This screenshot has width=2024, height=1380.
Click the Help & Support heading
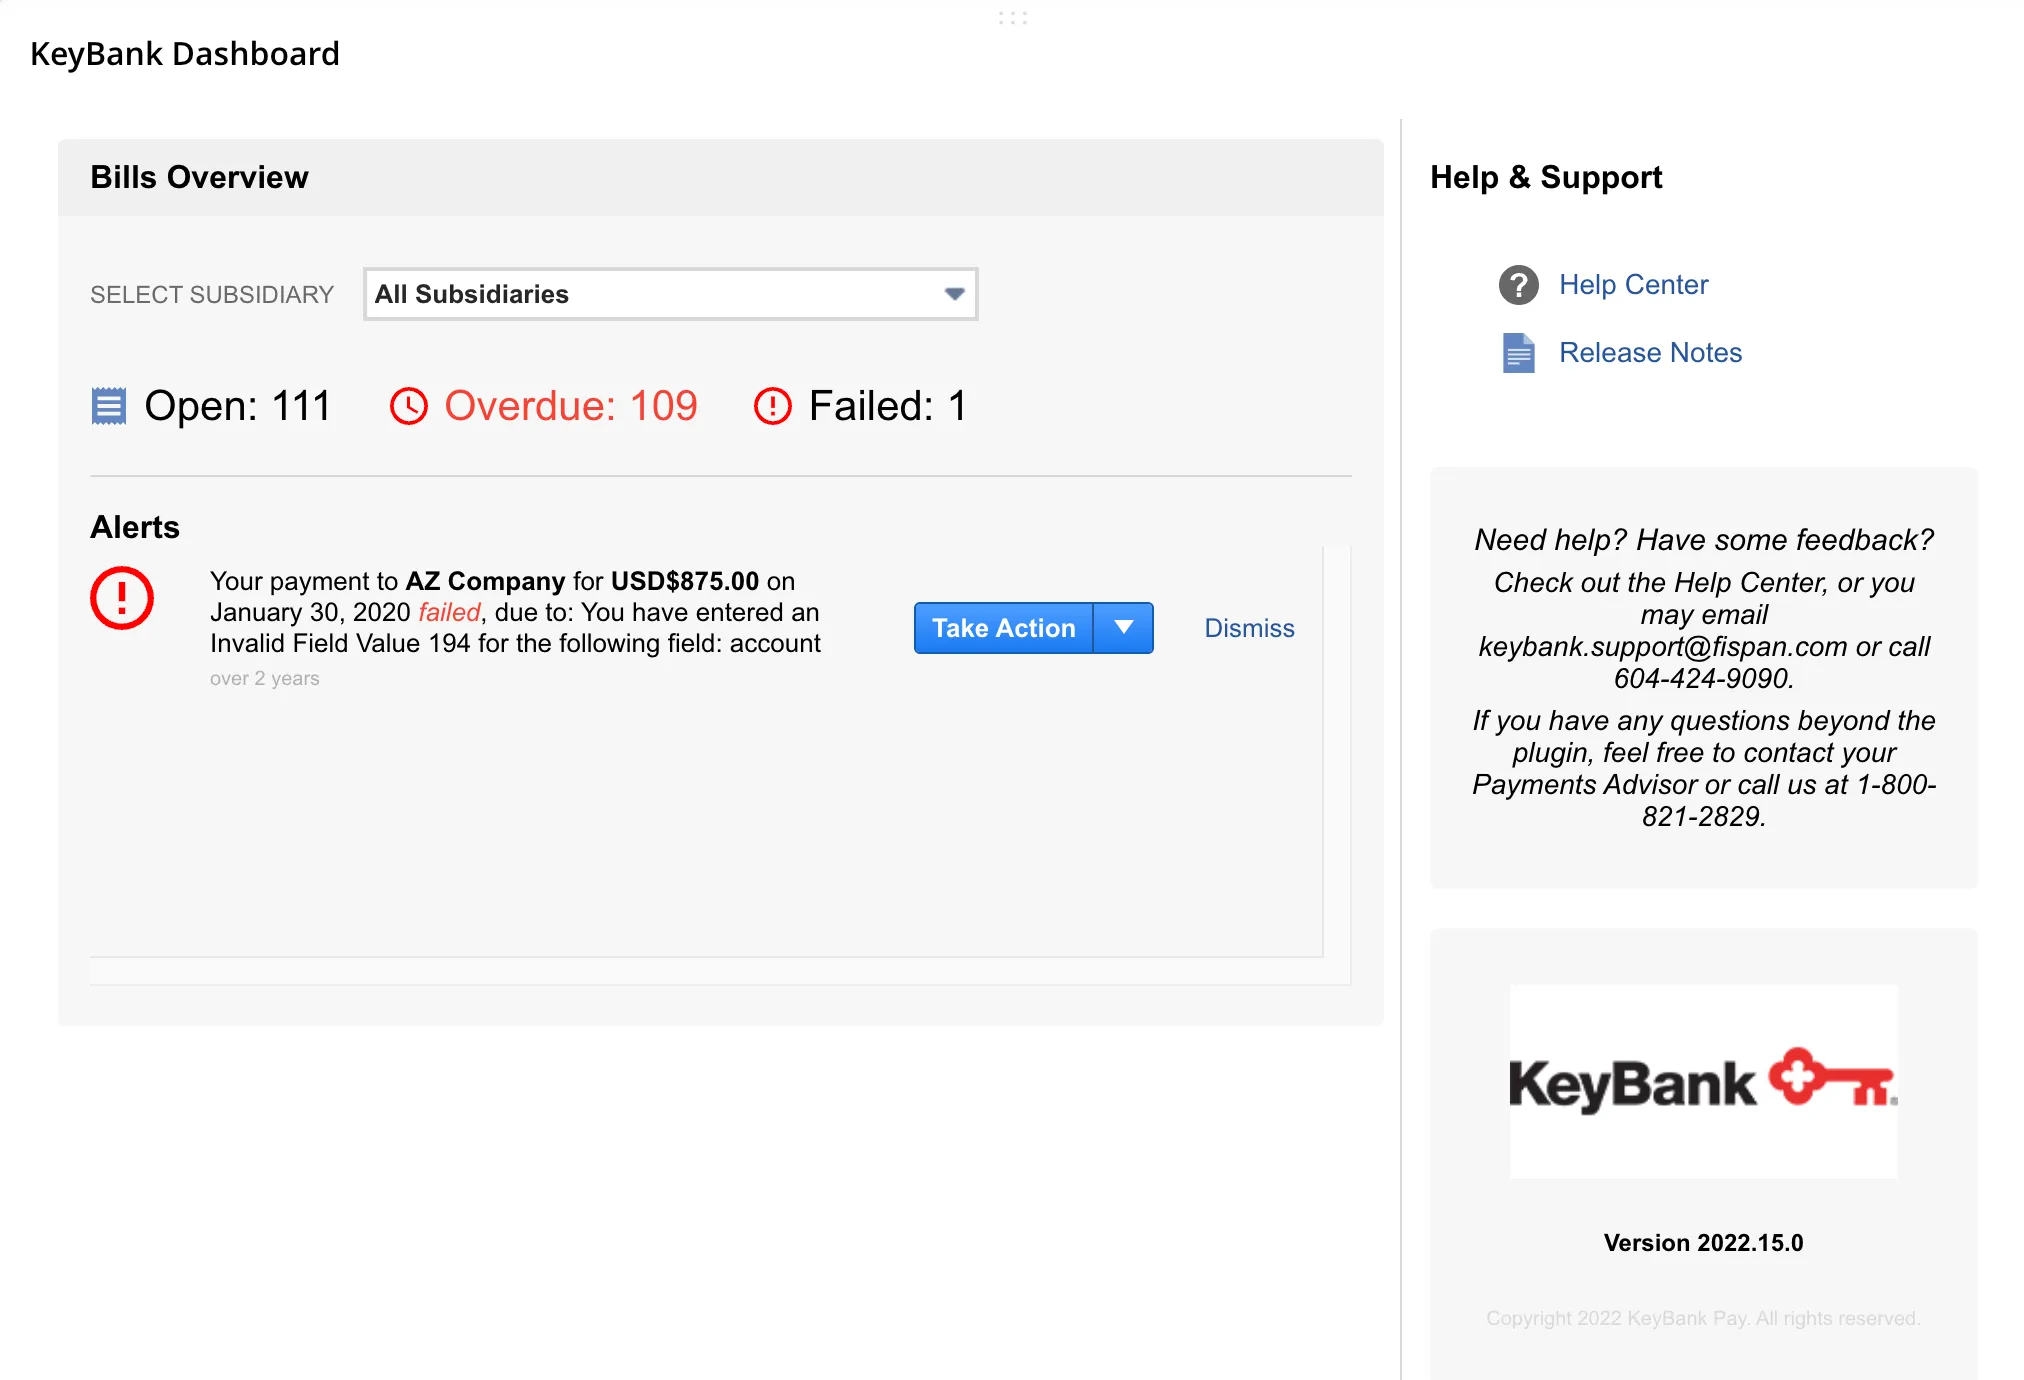pyautogui.click(x=1546, y=177)
